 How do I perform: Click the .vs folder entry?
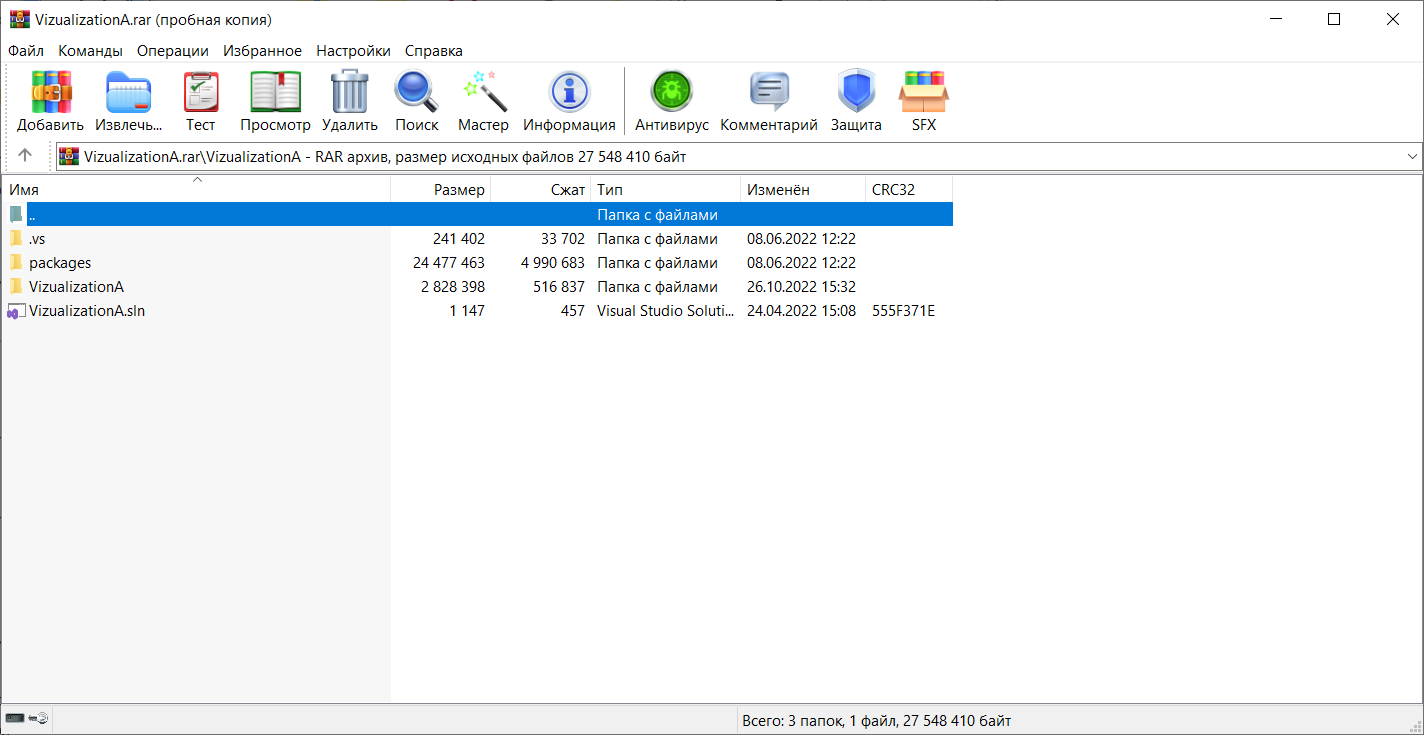[37, 239]
